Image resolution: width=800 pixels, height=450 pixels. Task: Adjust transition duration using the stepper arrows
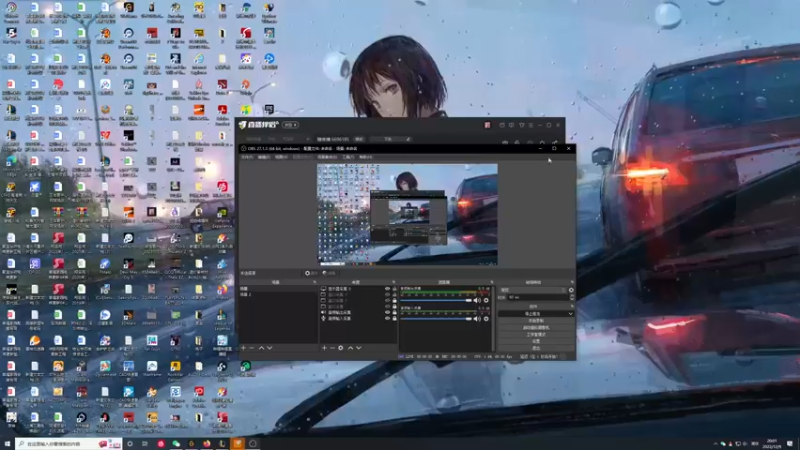click(x=571, y=297)
